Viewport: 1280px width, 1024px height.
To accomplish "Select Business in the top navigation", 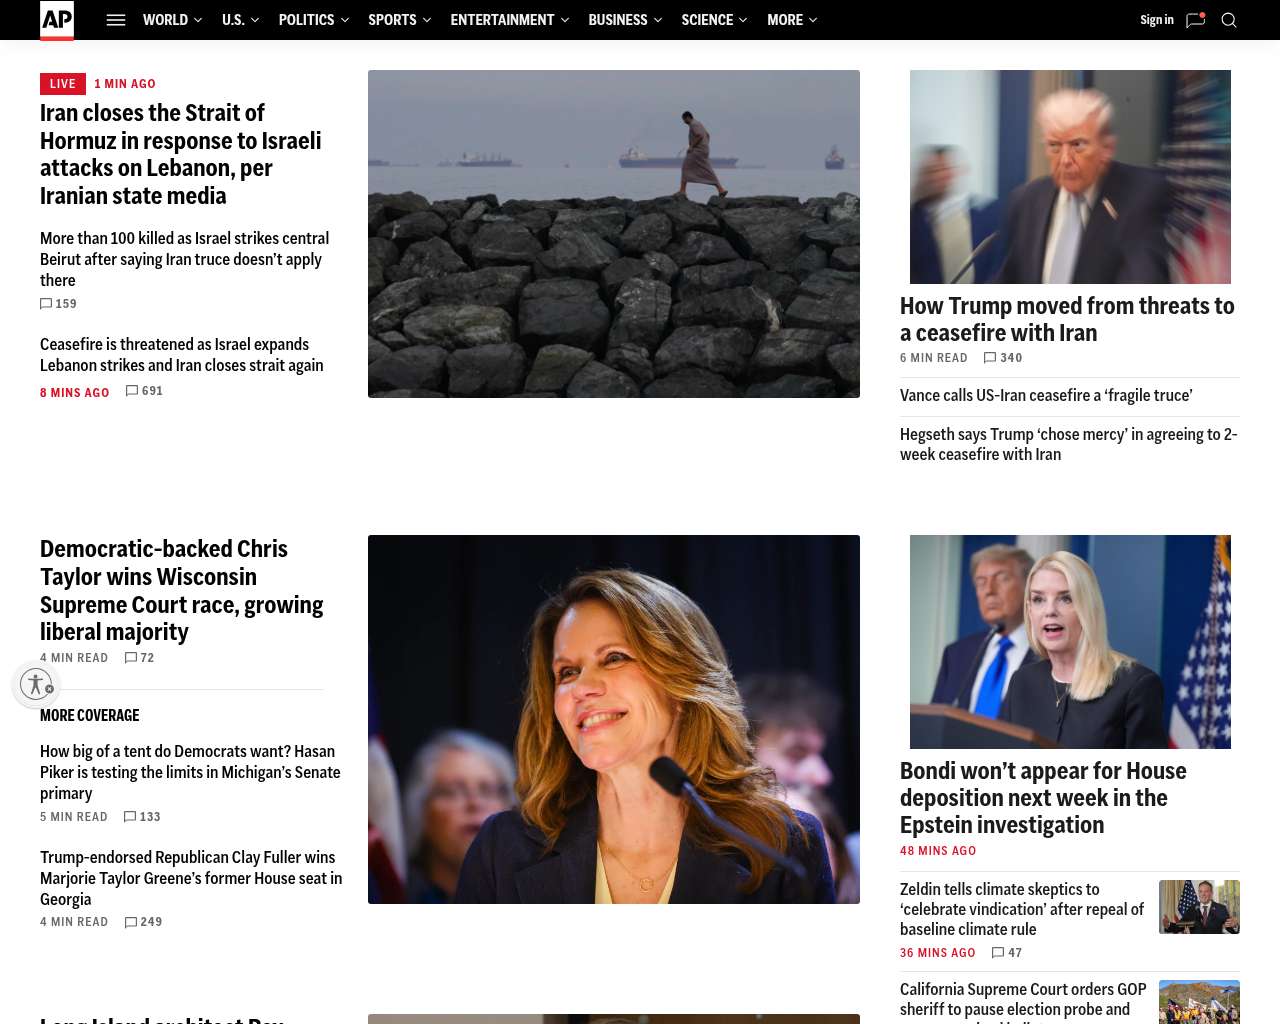I will click(x=618, y=20).
